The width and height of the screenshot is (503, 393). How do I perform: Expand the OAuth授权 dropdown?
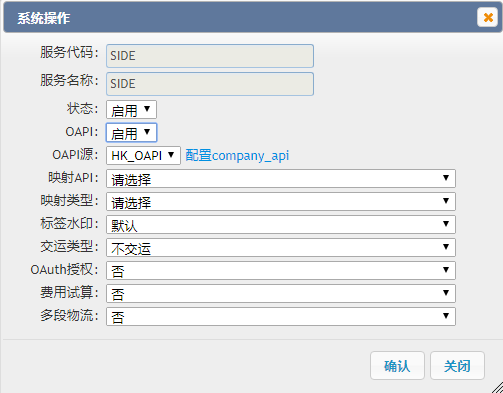[x=281, y=270]
